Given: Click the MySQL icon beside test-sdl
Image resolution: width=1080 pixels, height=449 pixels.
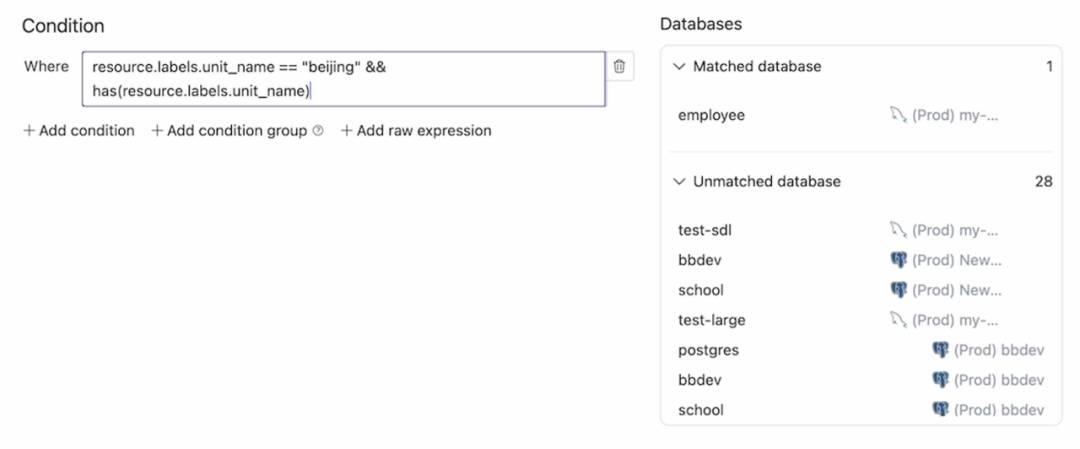Looking at the screenshot, I should (896, 230).
